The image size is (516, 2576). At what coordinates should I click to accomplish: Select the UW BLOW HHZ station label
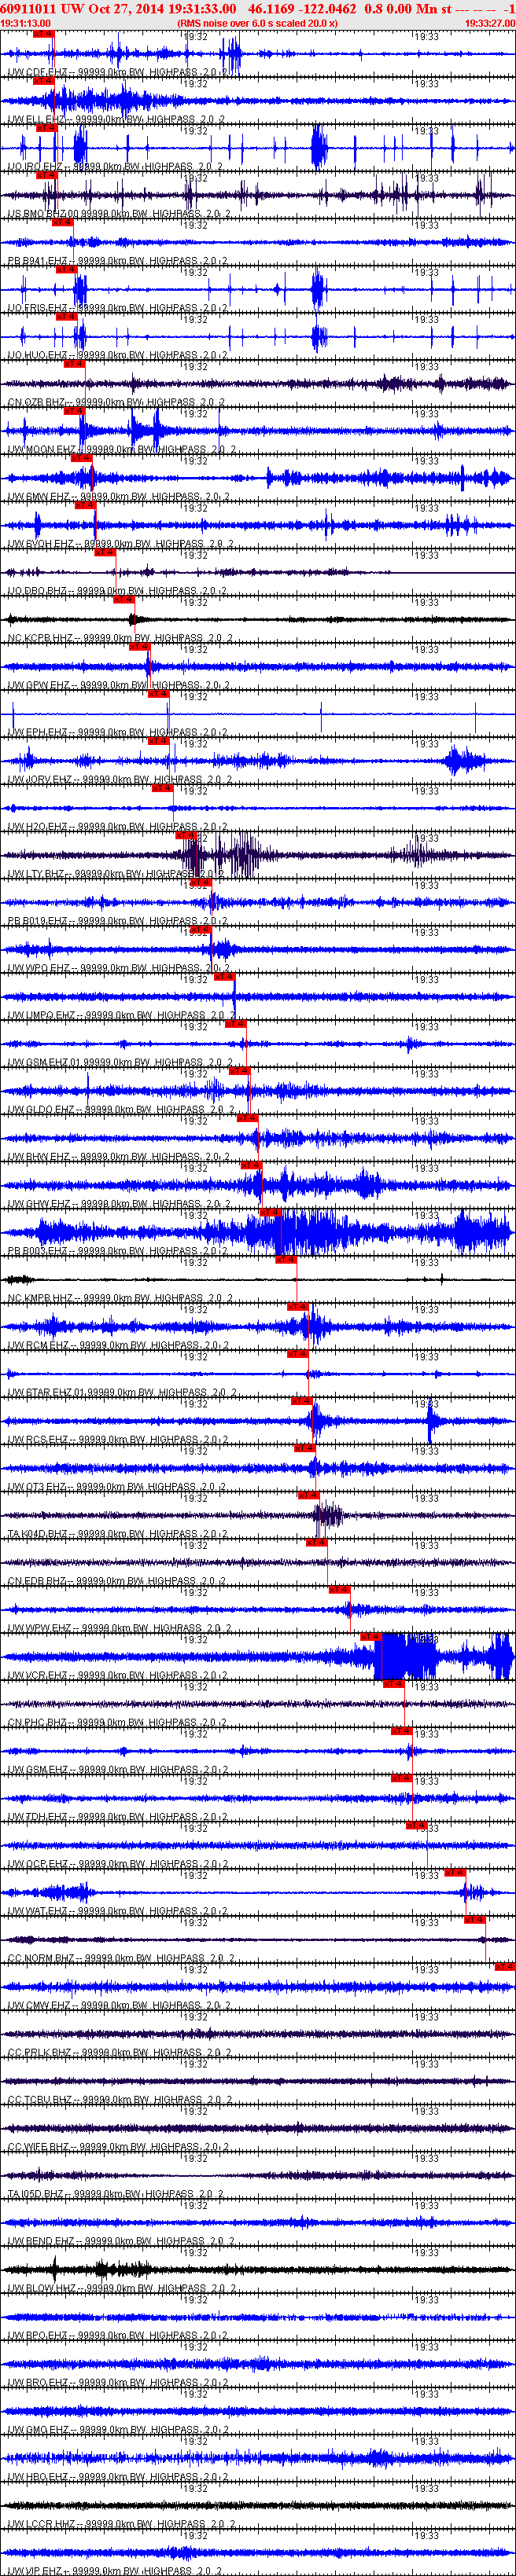121,2289
